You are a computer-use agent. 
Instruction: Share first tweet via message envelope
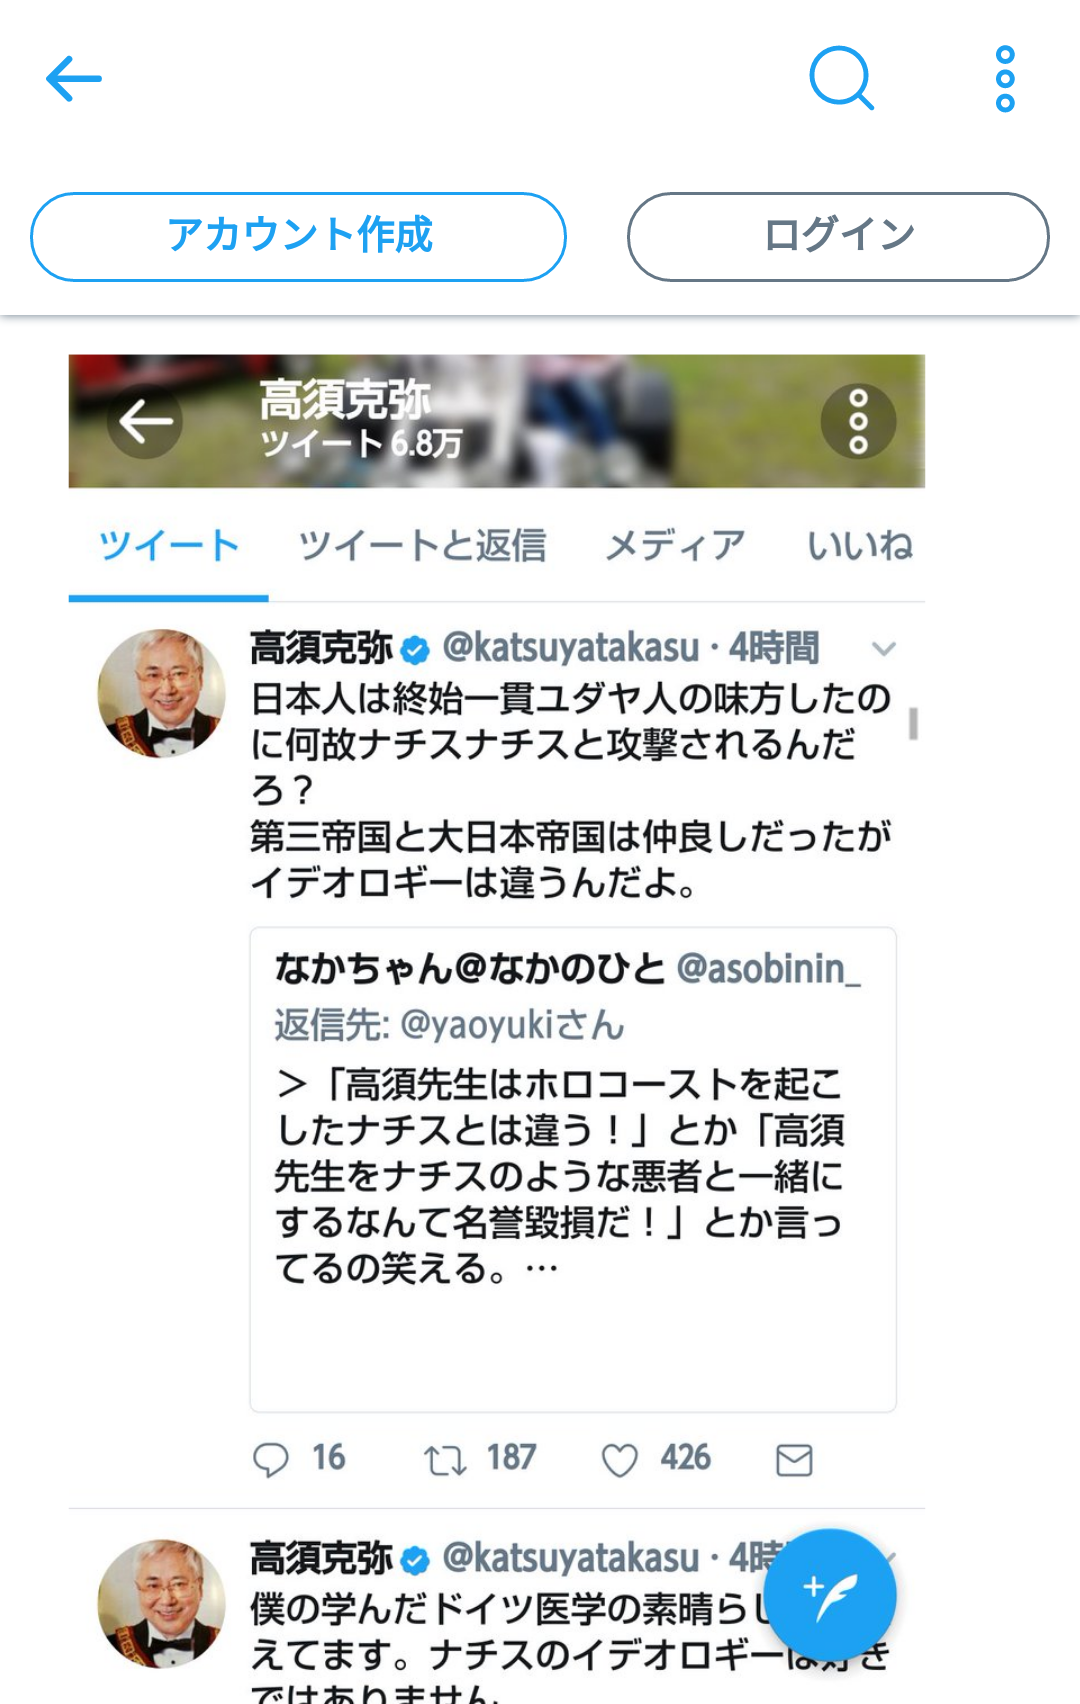tap(794, 1461)
